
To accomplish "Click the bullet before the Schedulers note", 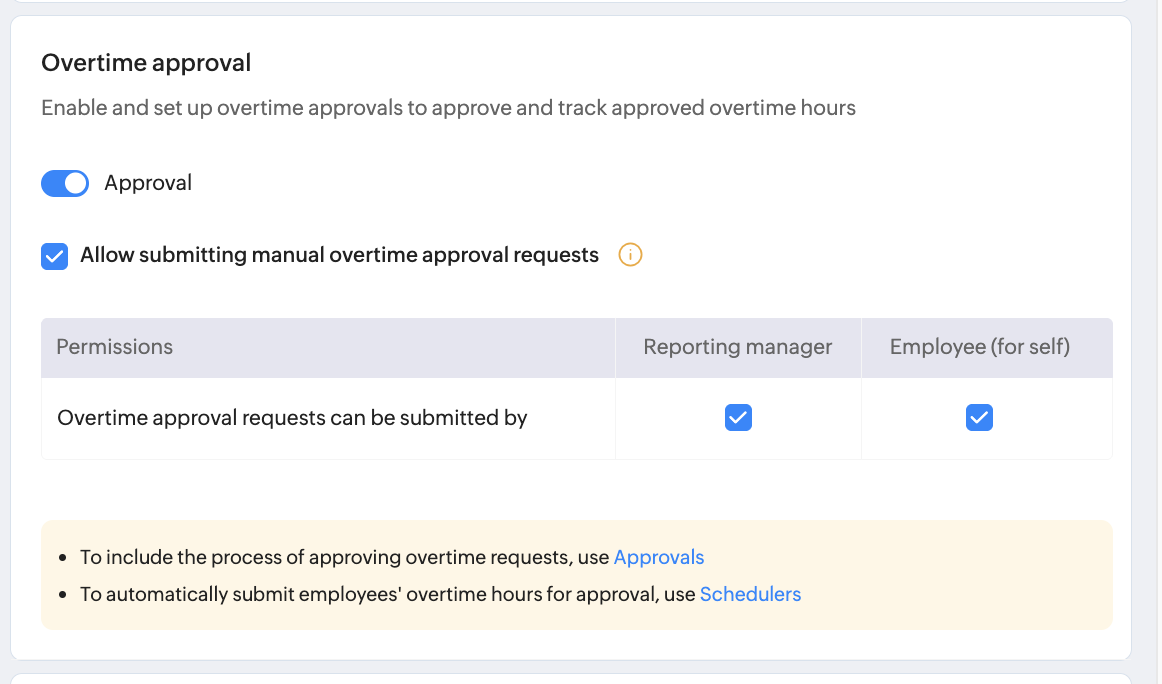I will [63, 594].
